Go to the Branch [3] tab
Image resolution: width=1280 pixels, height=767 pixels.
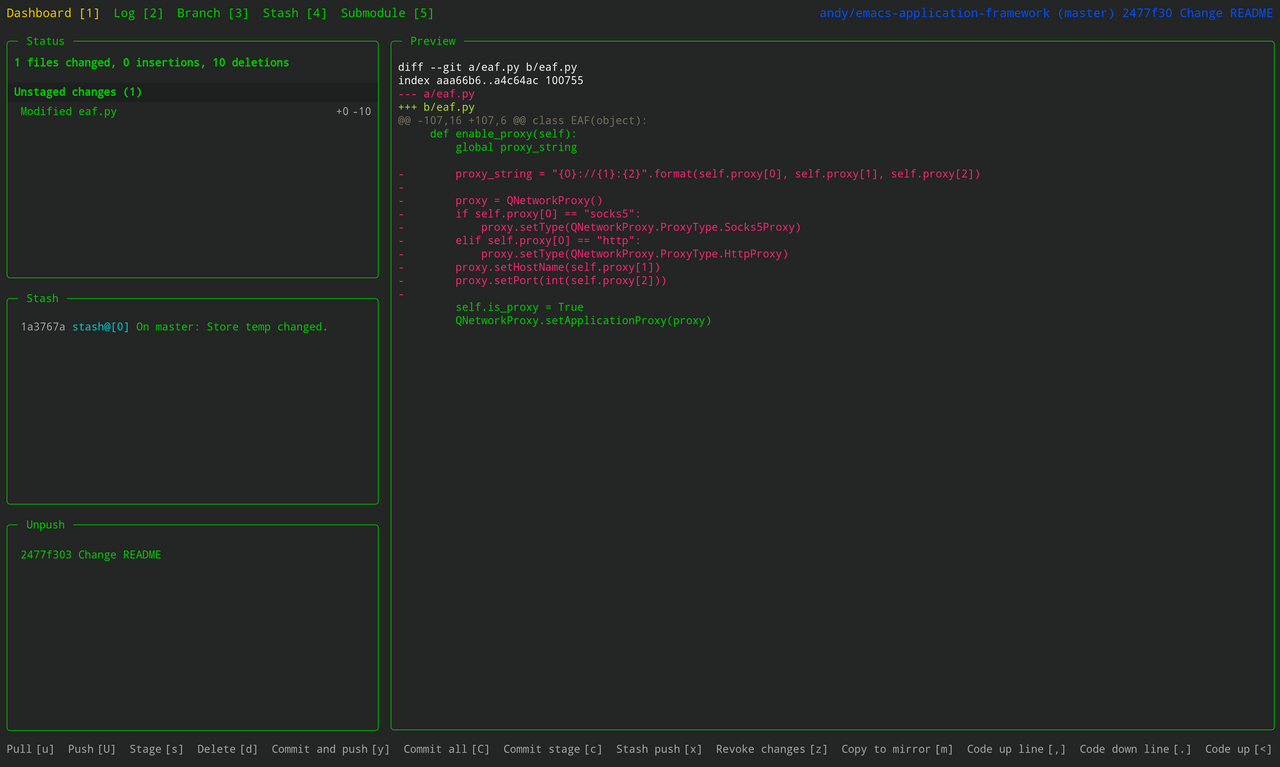[213, 13]
